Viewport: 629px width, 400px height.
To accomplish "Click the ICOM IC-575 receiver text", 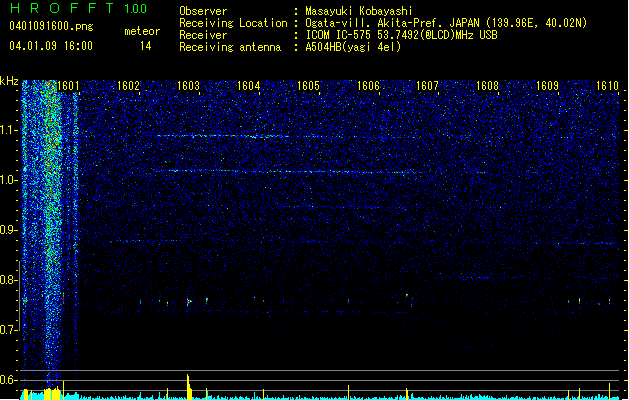I will (401, 35).
